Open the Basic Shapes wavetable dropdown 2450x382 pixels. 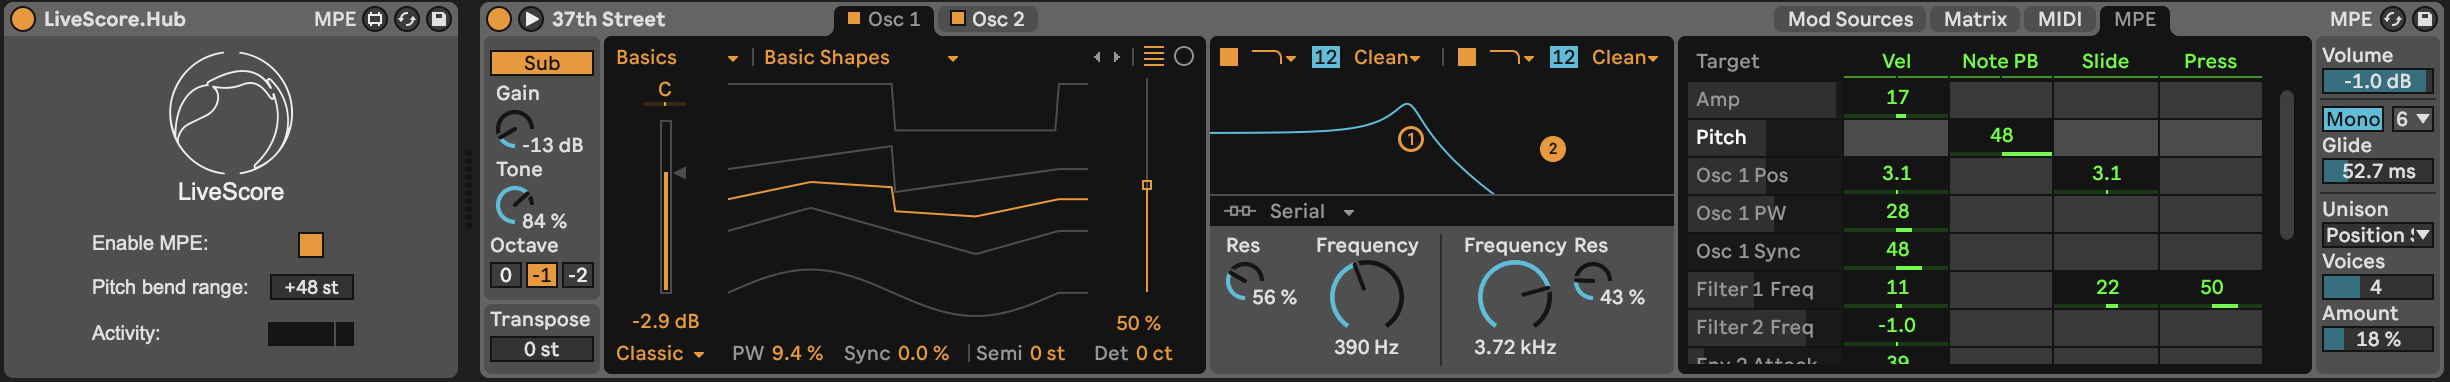tap(861, 58)
